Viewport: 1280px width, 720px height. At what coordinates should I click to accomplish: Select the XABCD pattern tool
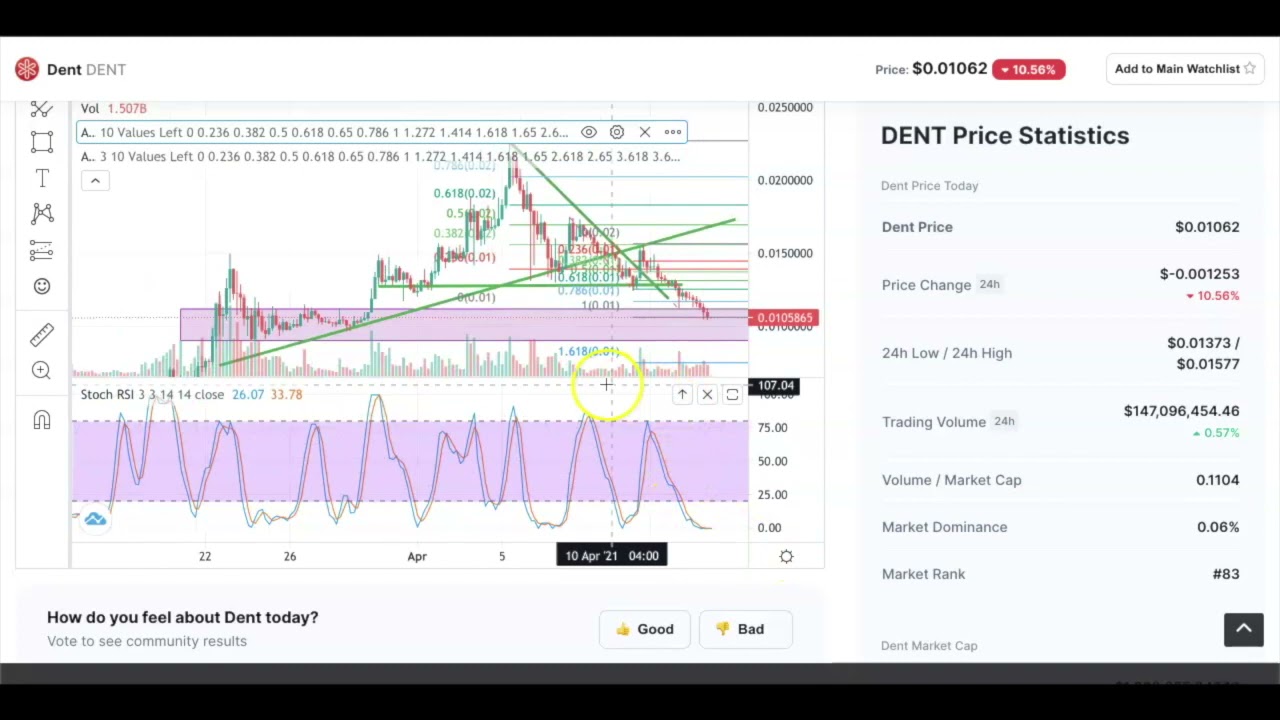click(41, 213)
